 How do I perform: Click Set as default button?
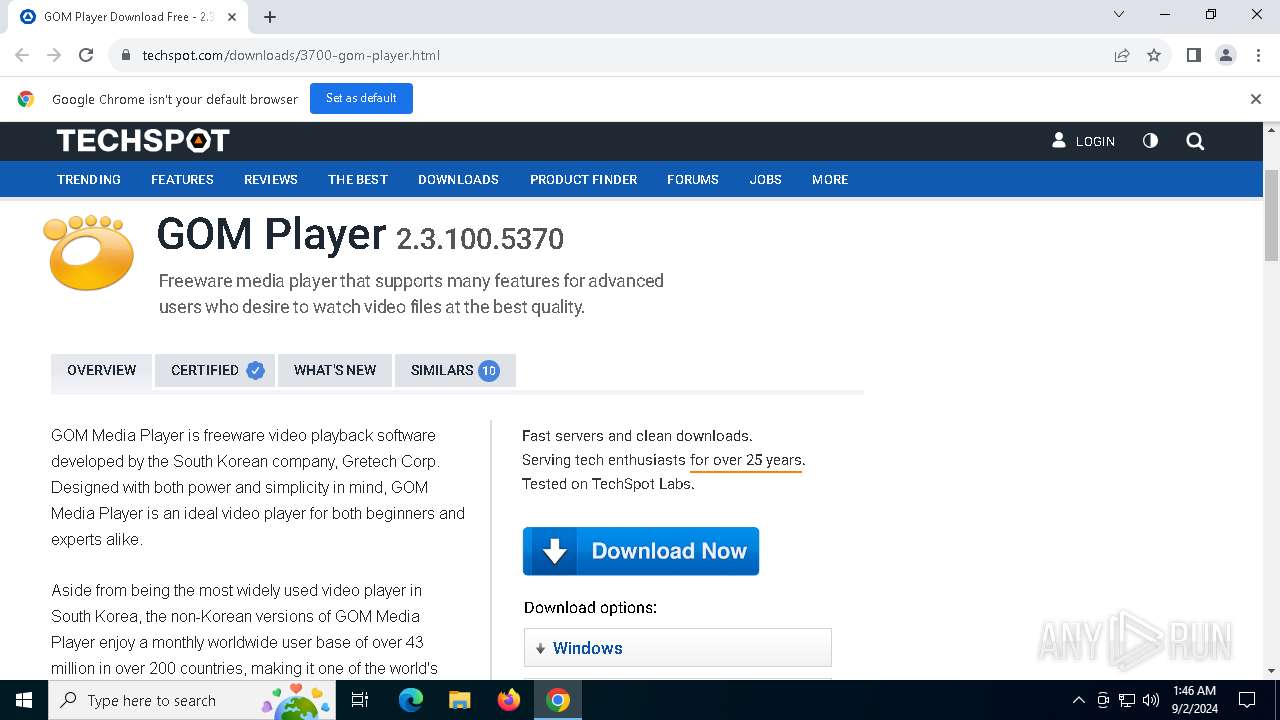(361, 98)
